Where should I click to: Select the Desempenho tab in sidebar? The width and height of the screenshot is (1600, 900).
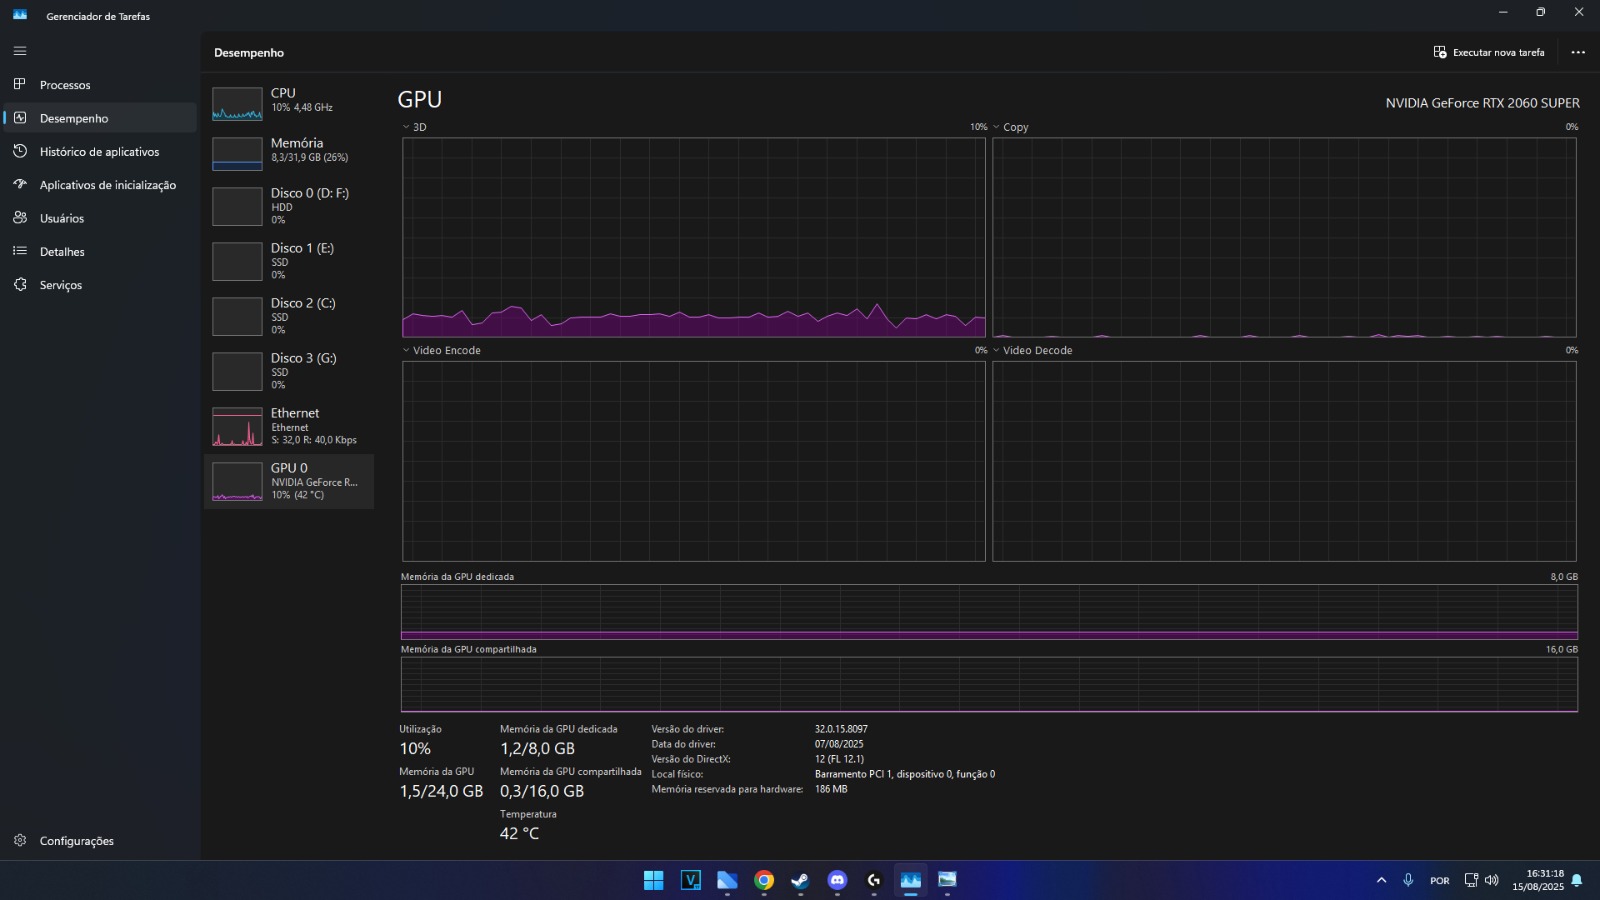pos(73,118)
